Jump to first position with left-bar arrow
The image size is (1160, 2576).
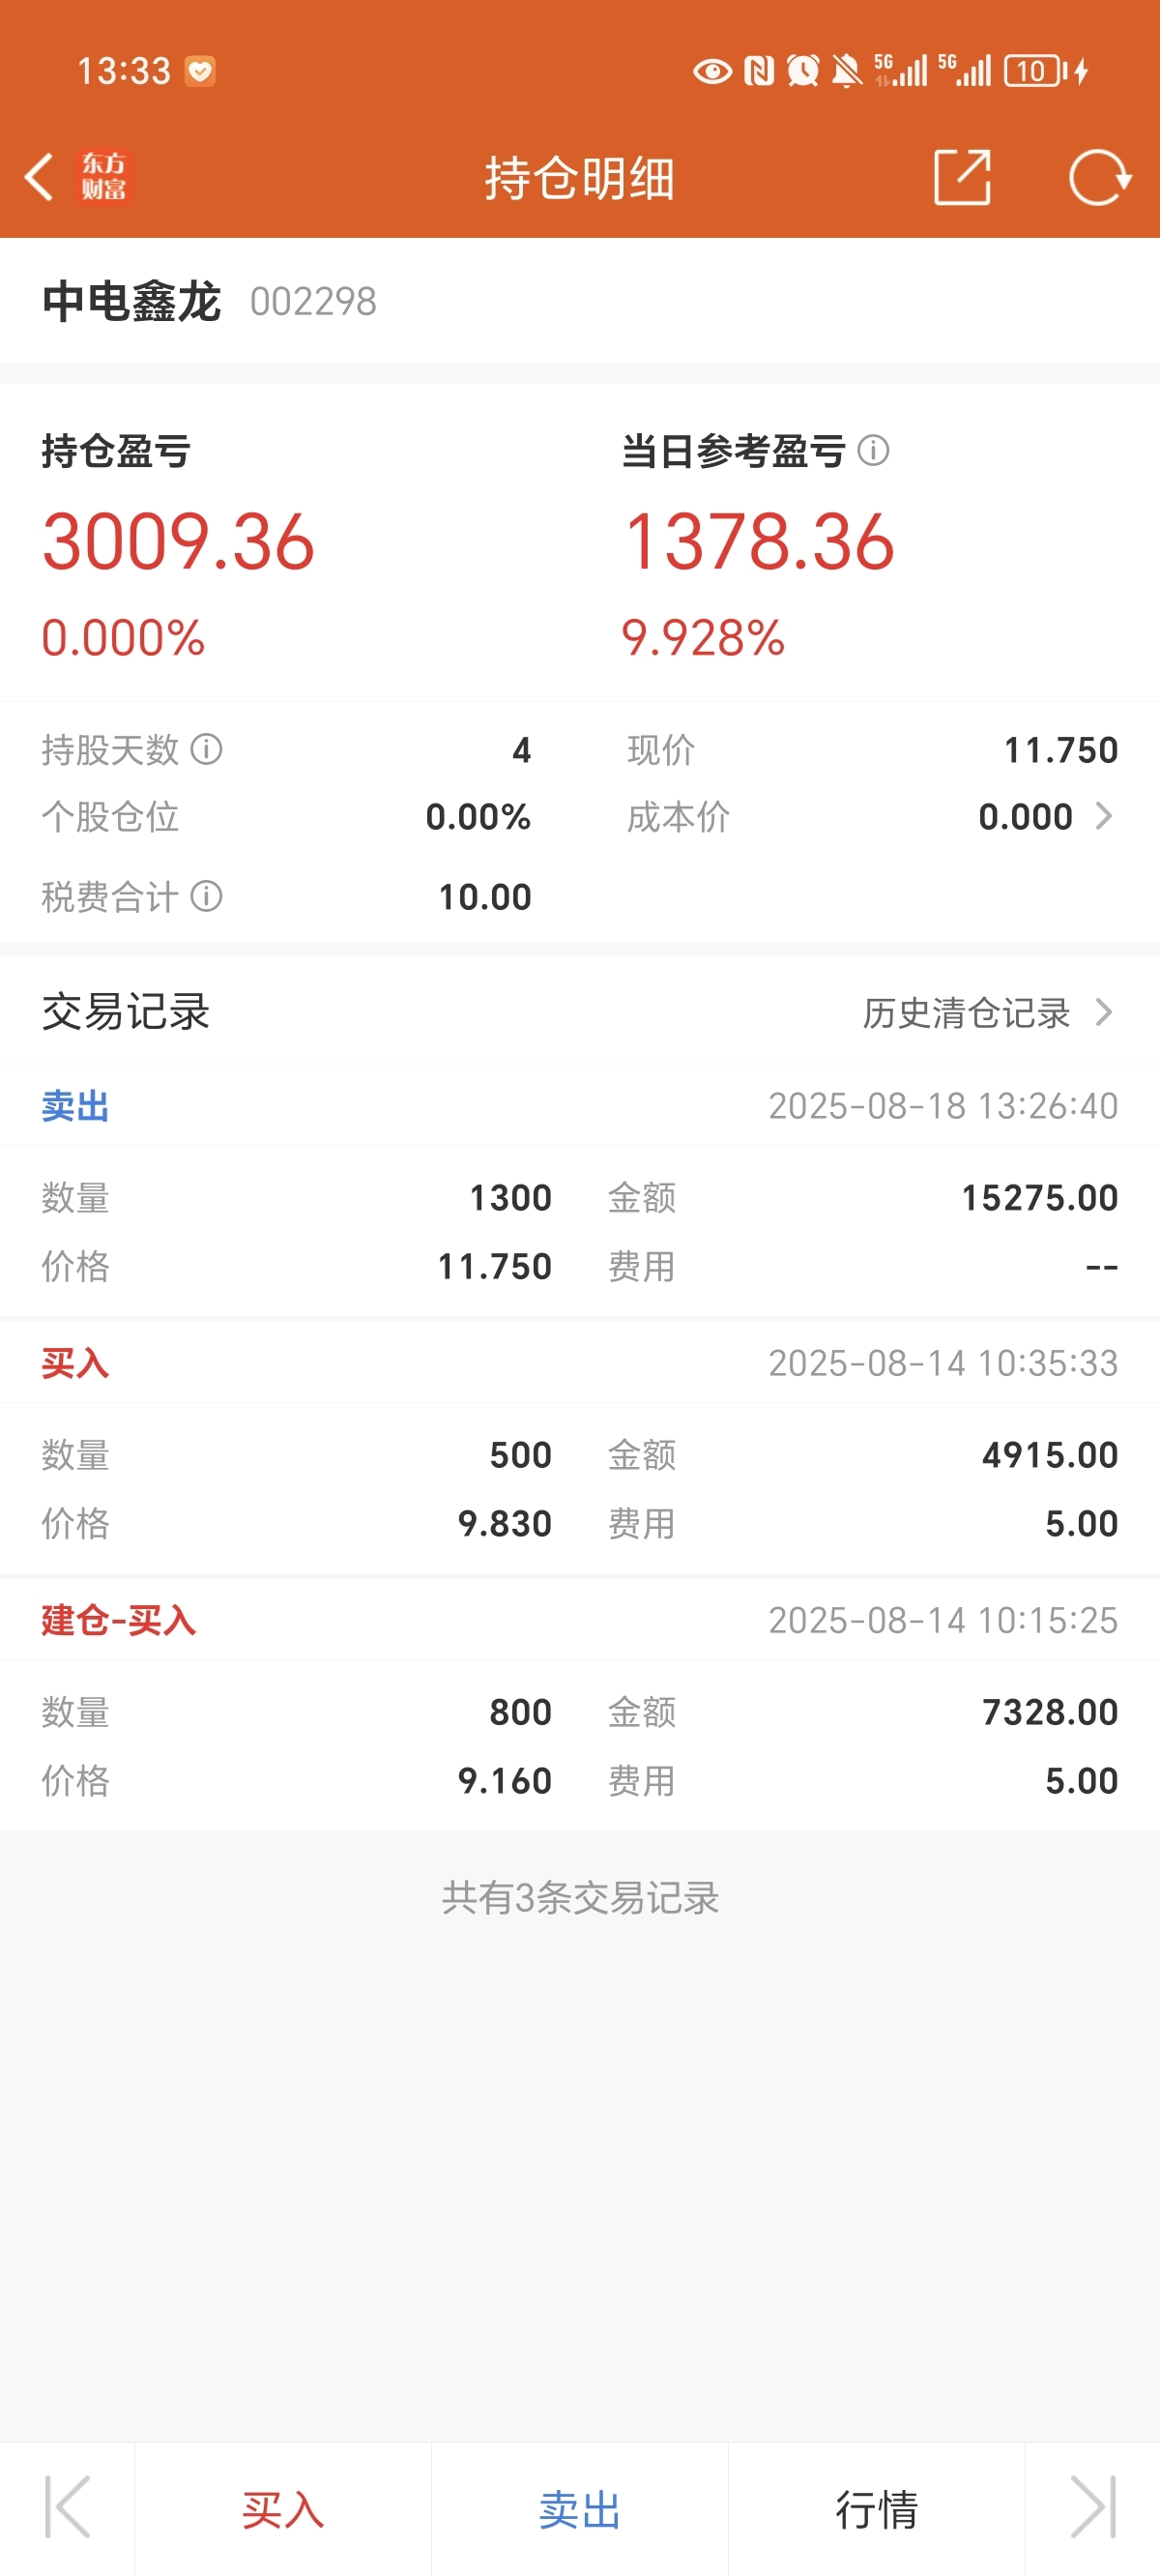coord(67,2508)
